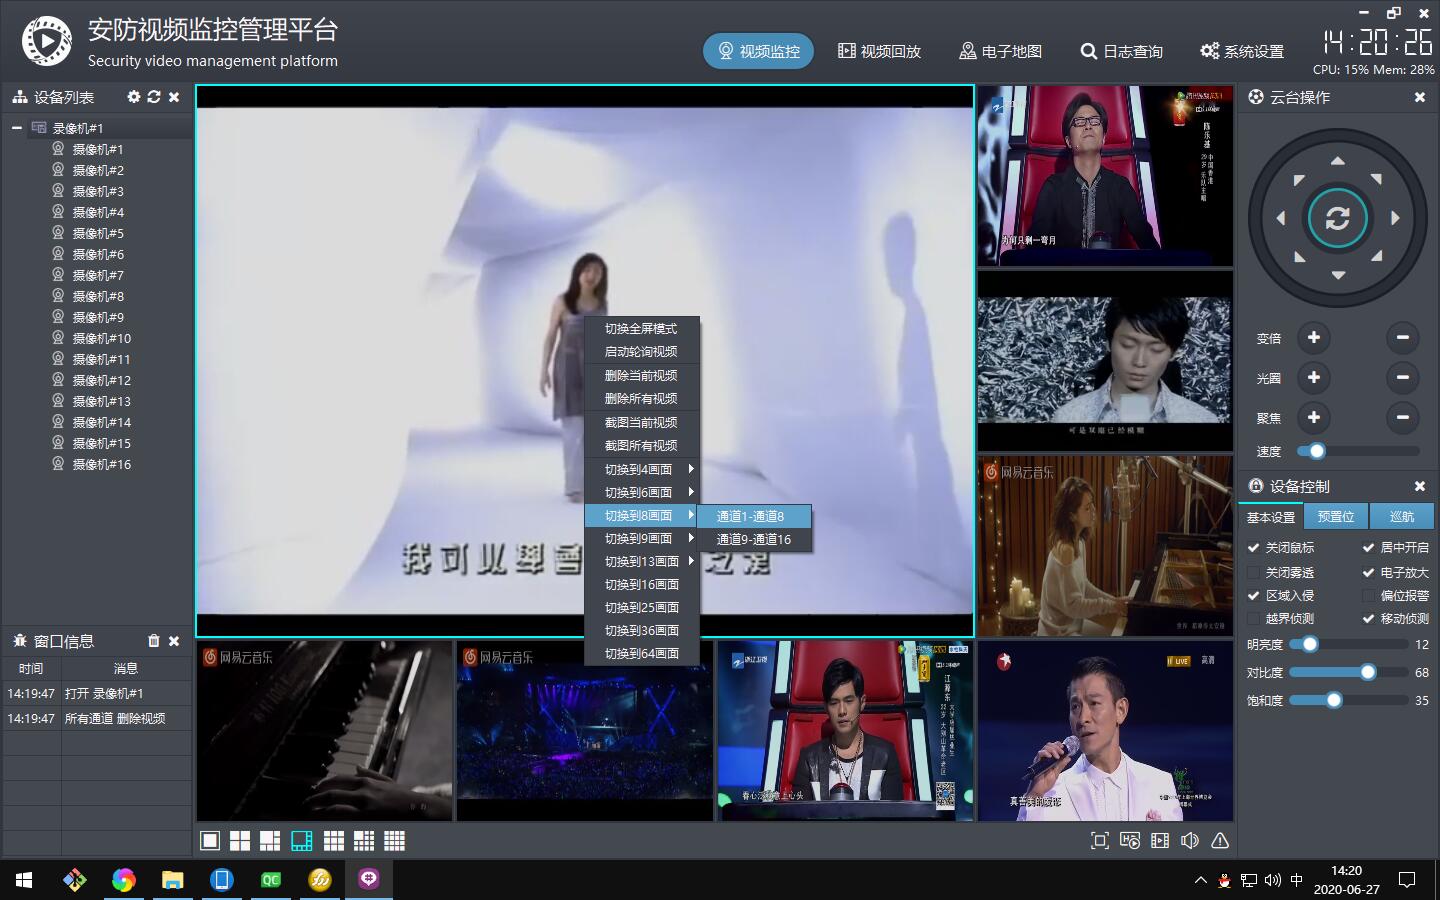
Task: Pan PTZ camera left arrow
Action: [1281, 218]
